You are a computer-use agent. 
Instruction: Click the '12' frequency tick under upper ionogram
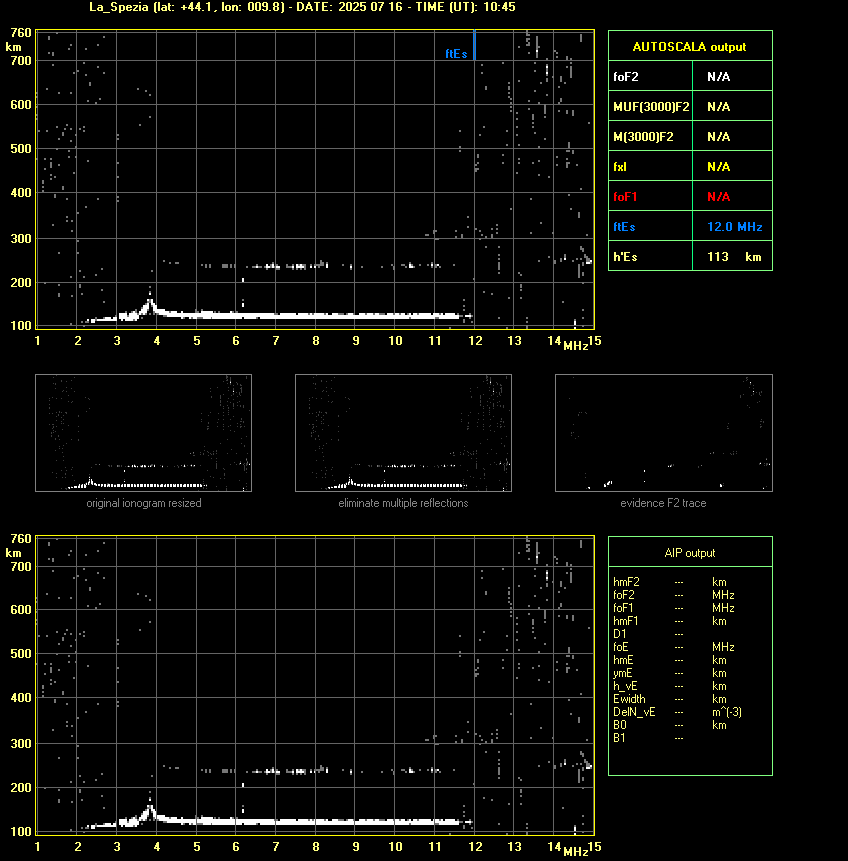(475, 341)
